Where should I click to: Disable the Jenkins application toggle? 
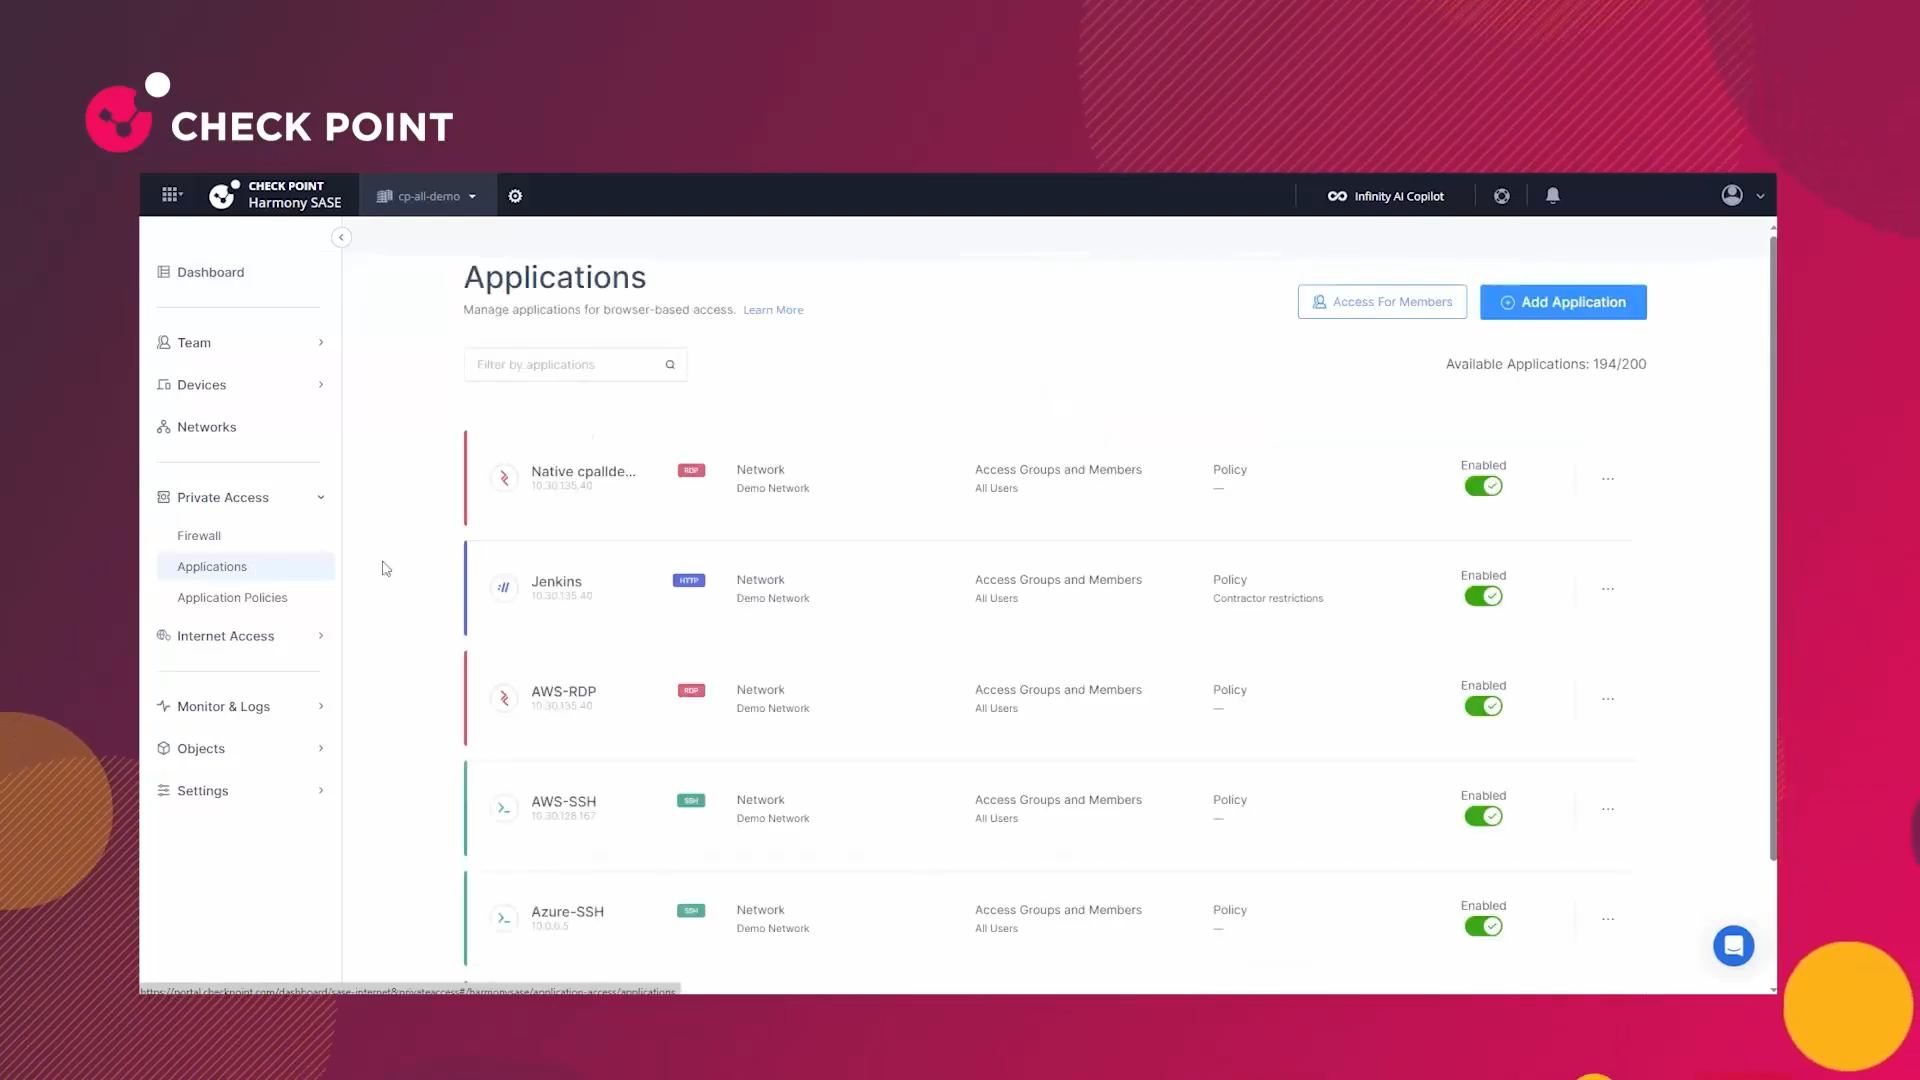pos(1483,596)
